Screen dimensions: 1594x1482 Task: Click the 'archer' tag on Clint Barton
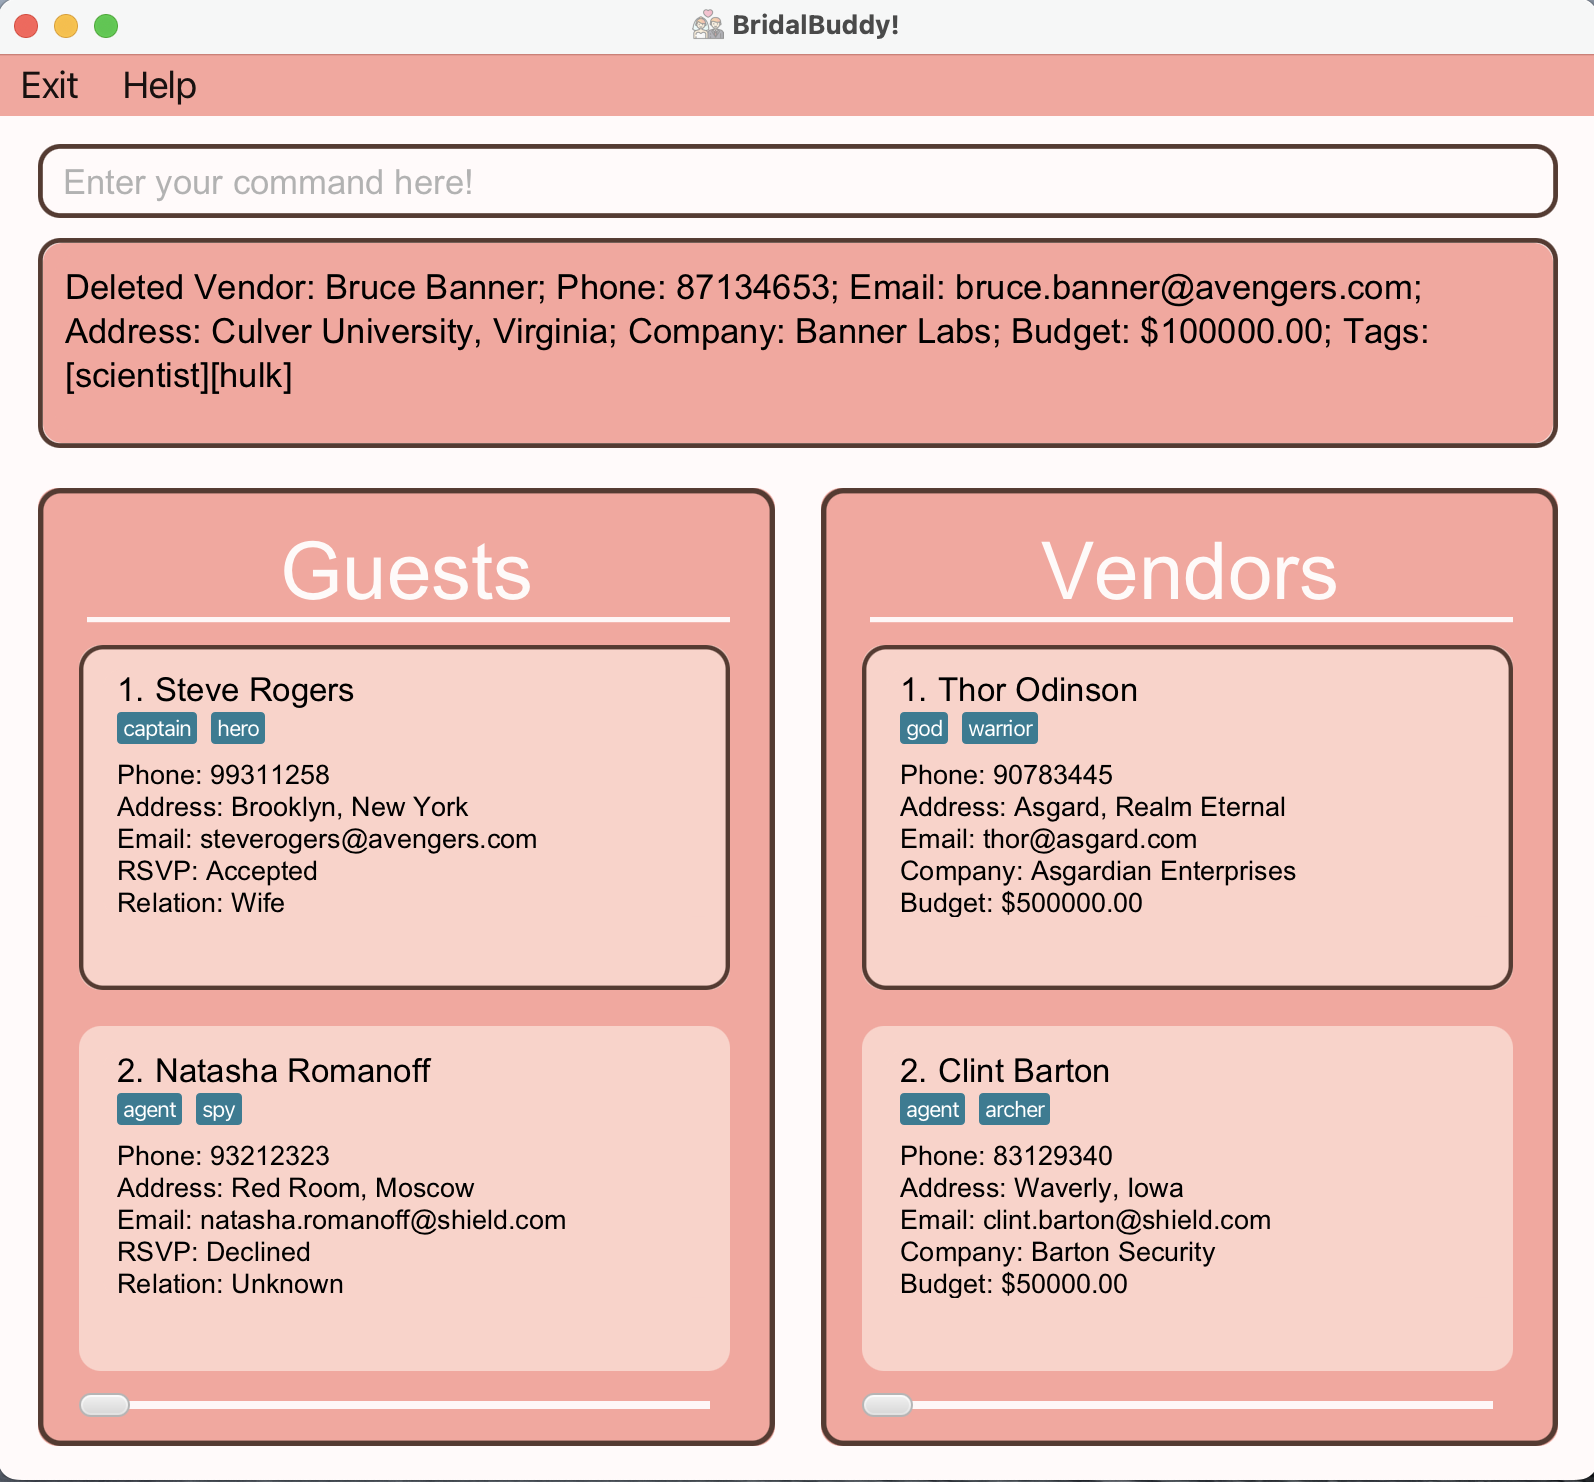1014,1109
